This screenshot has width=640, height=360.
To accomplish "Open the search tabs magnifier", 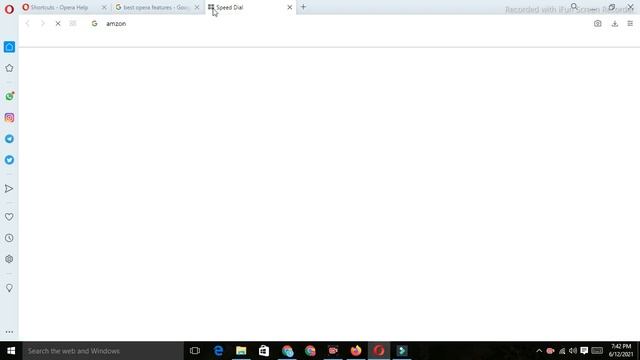I will coord(574,7).
